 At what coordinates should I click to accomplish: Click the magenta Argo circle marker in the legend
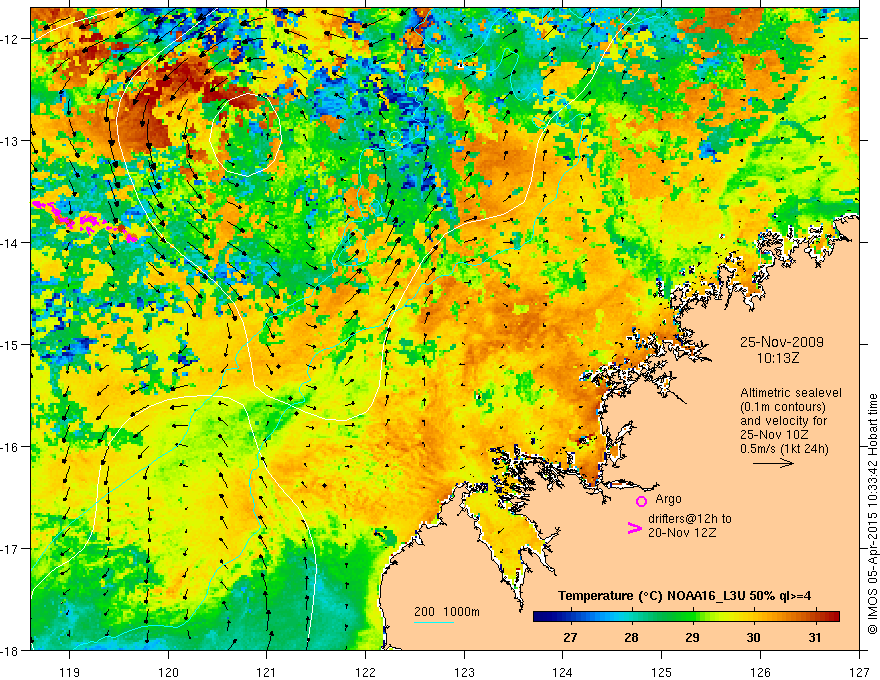click(641, 501)
